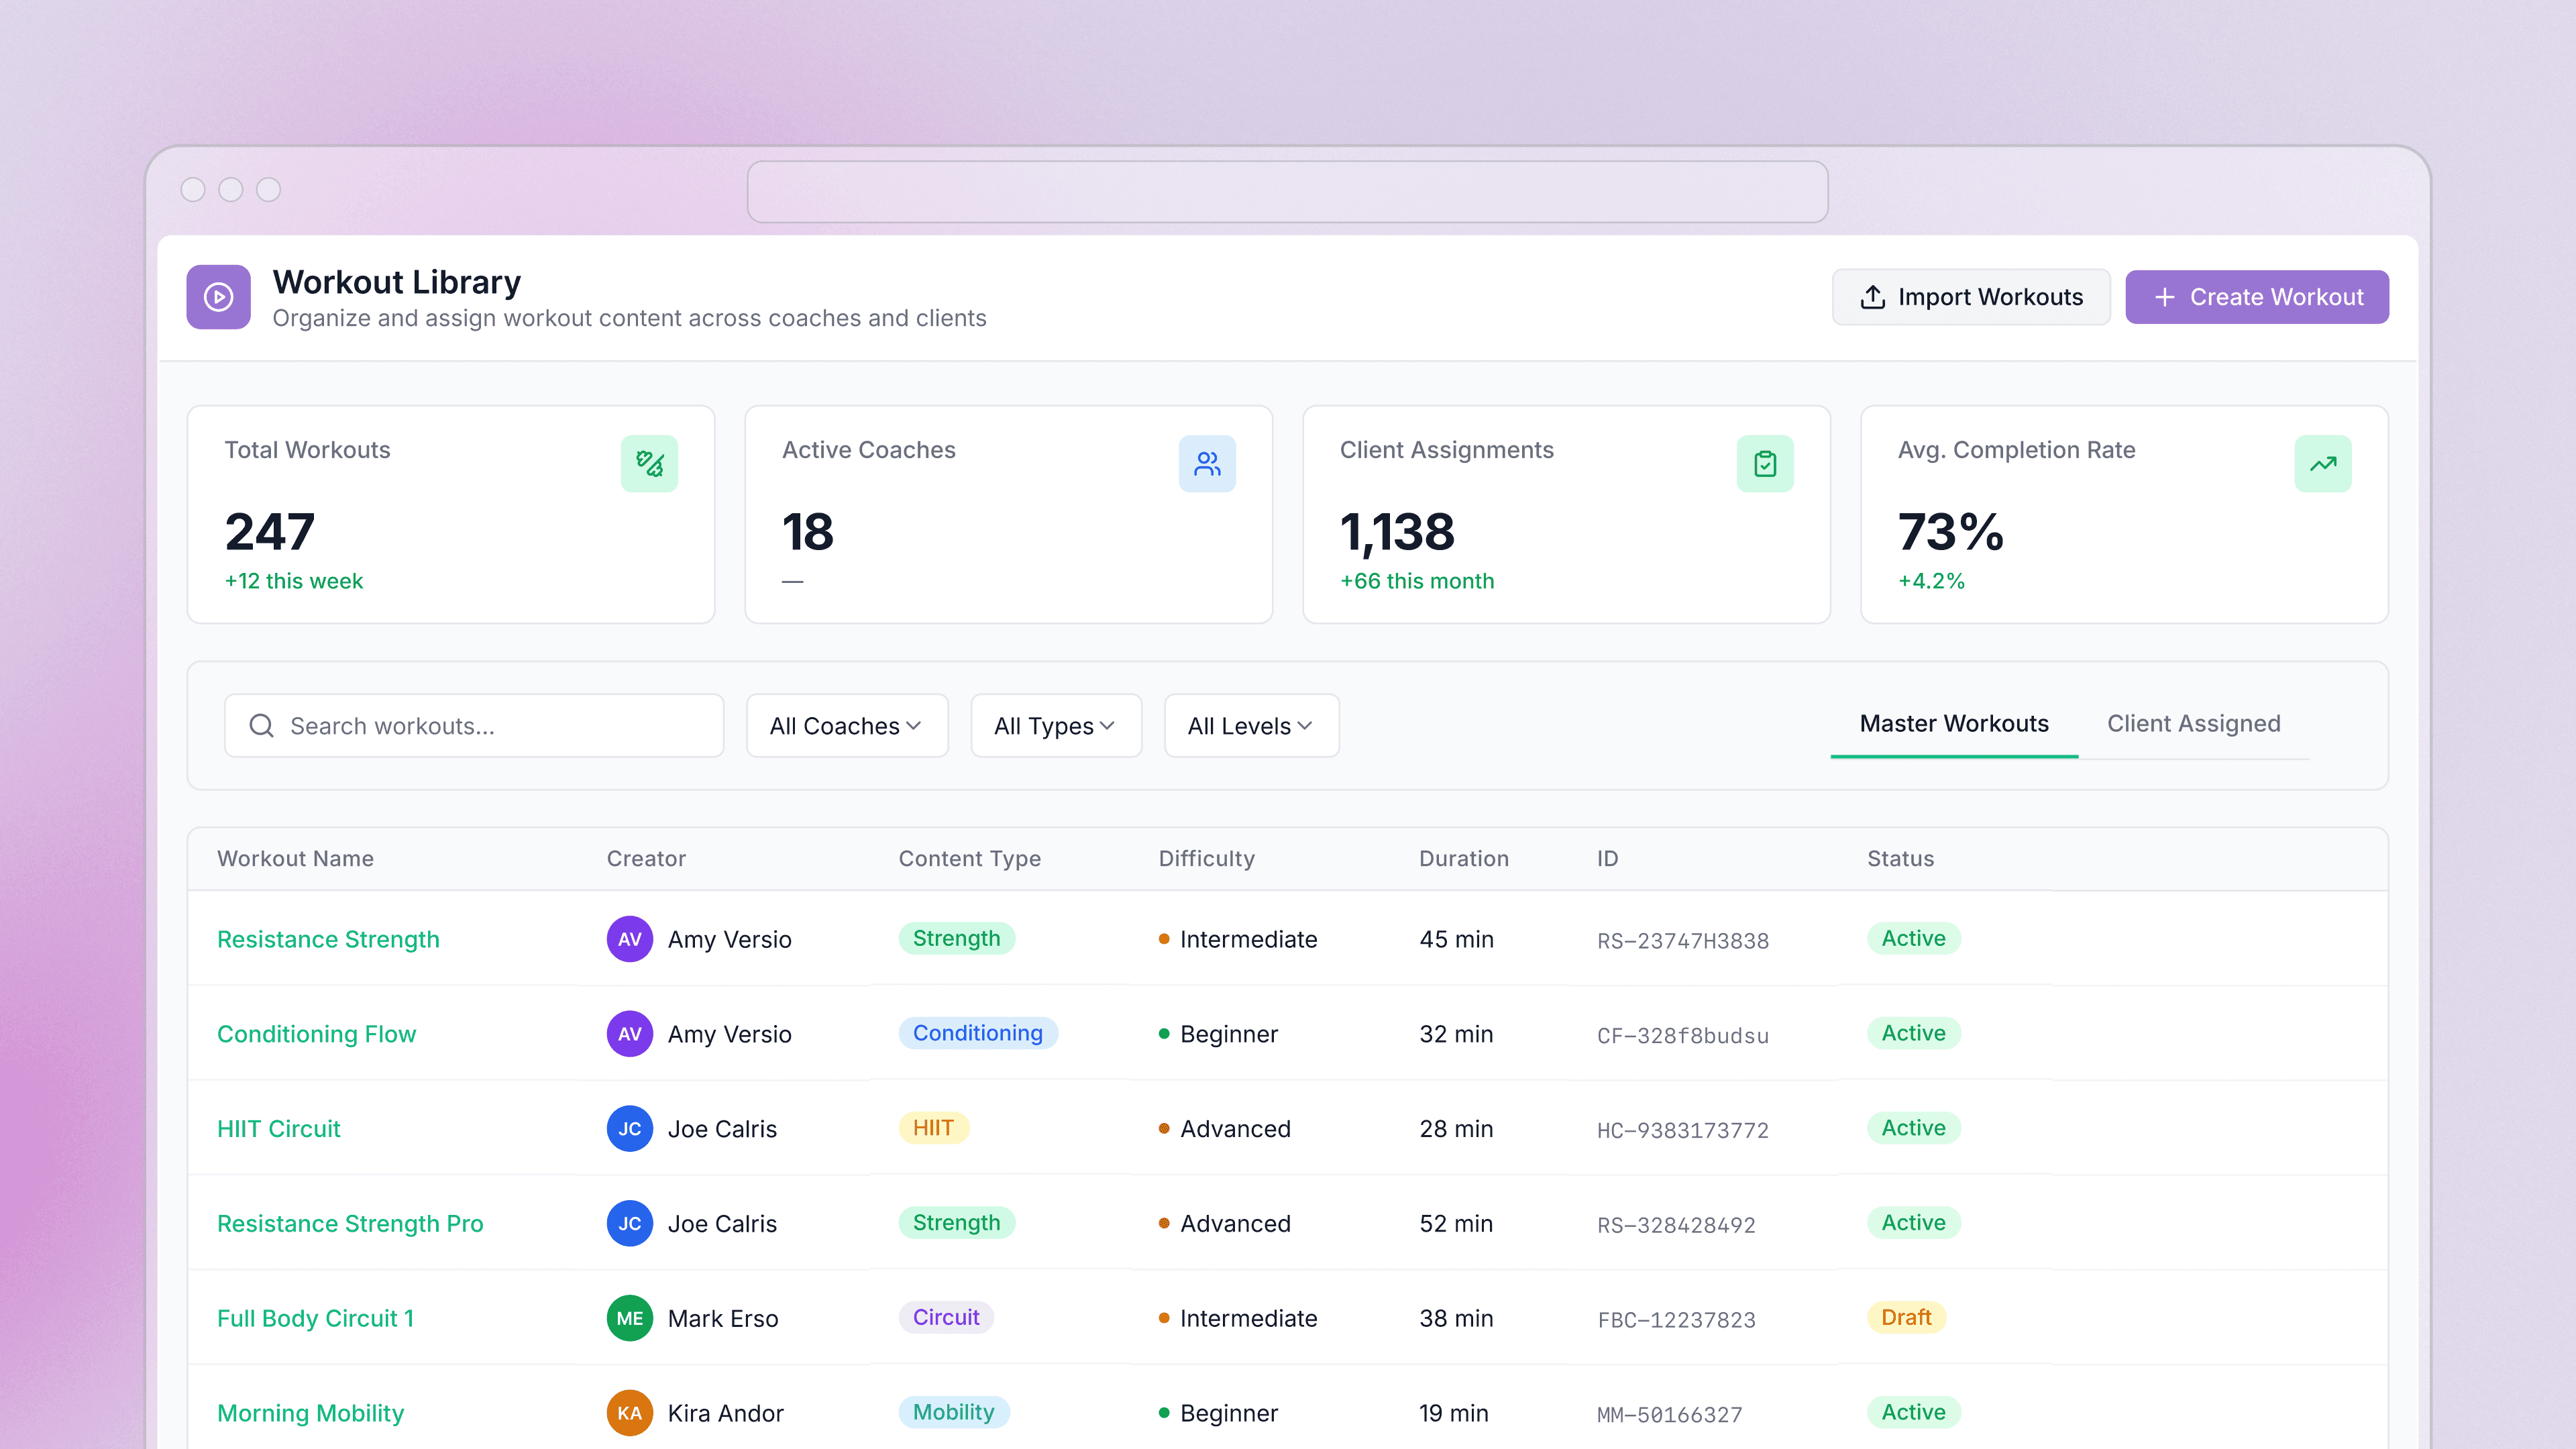Click the Mobility content type tag

pyautogui.click(x=953, y=1412)
